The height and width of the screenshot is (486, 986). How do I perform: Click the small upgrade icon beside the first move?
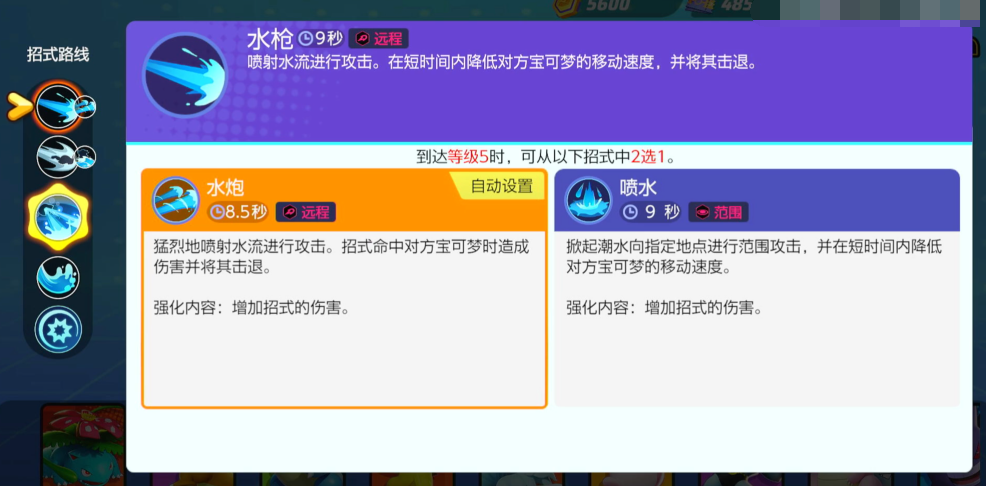click(86, 107)
